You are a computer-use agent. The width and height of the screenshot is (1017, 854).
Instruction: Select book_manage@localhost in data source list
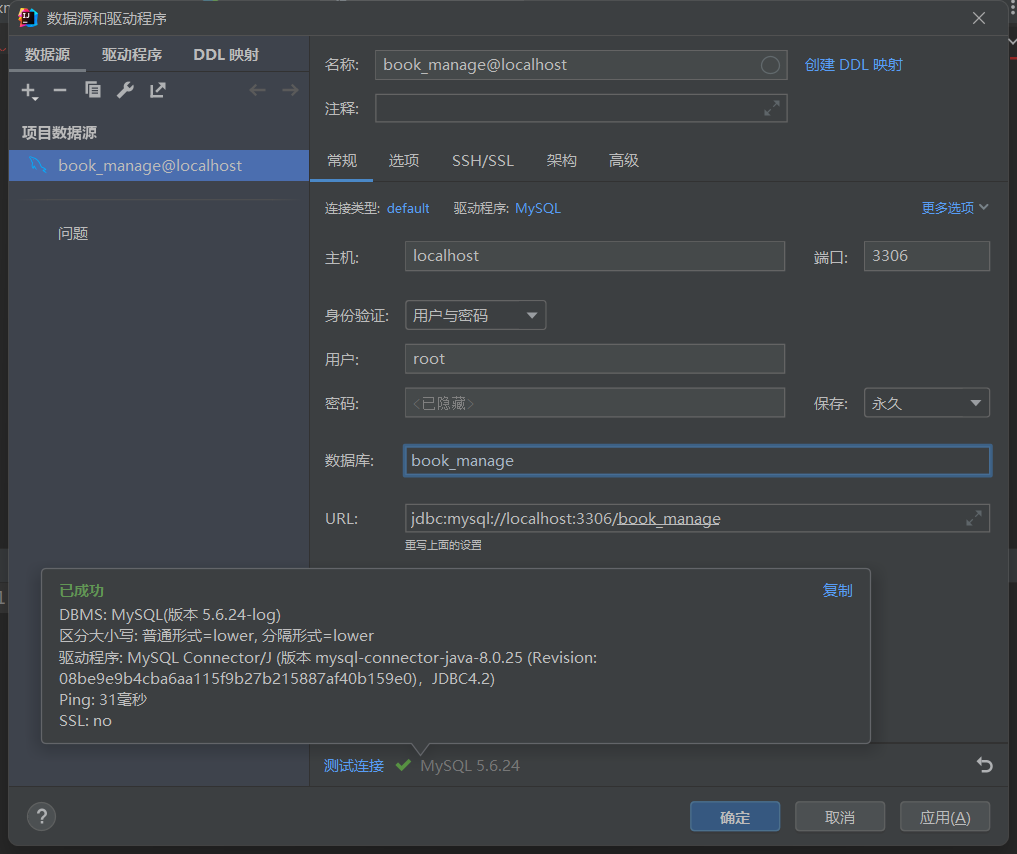click(159, 165)
